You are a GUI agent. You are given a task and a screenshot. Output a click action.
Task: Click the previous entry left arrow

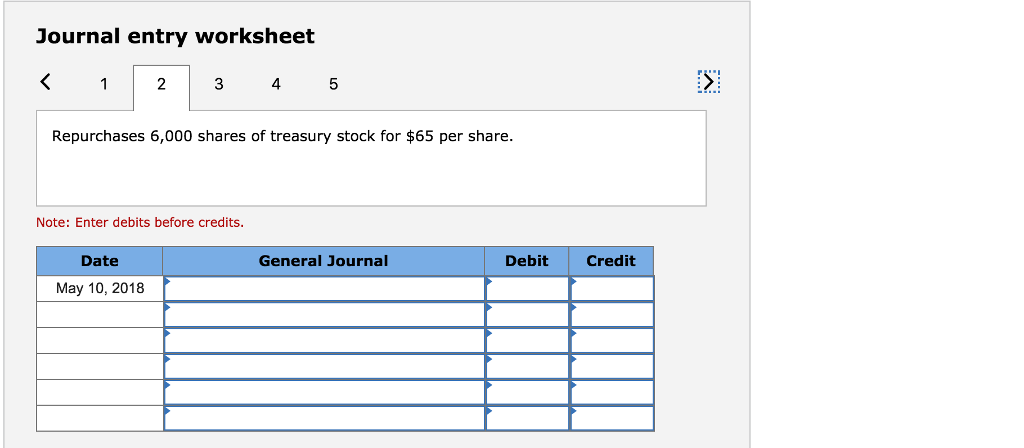45,83
